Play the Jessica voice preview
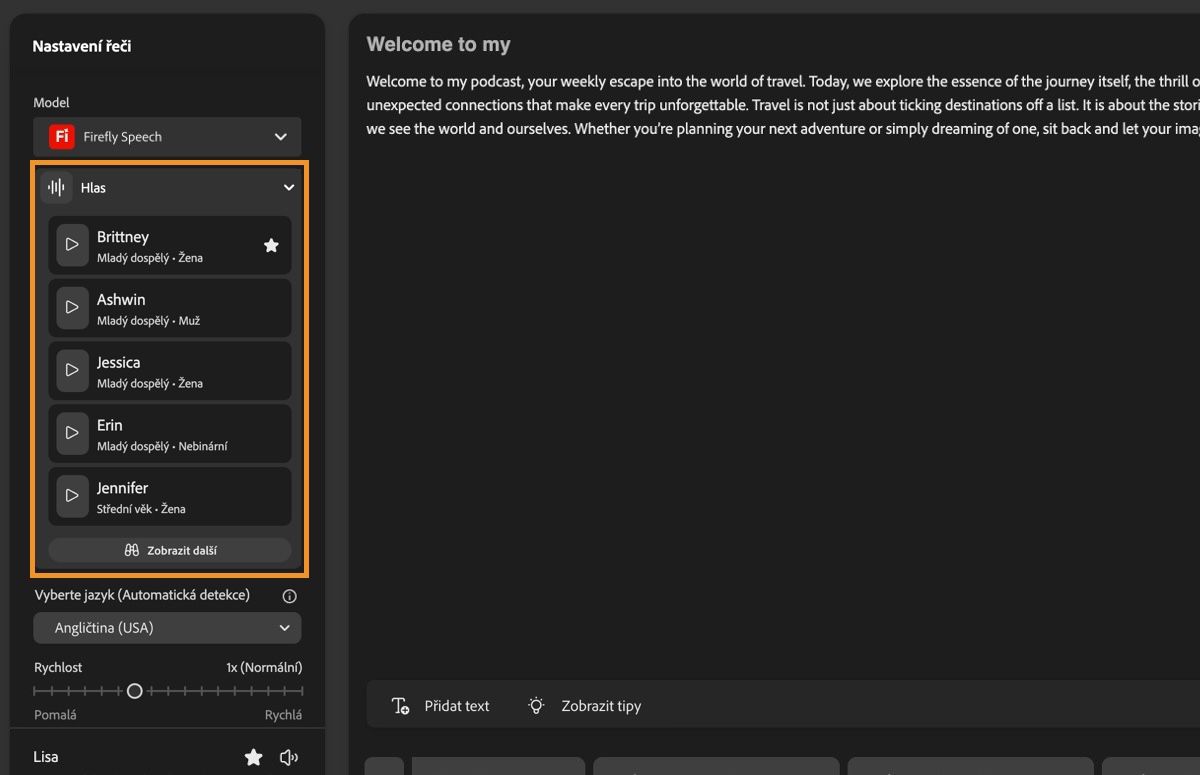 coord(72,370)
